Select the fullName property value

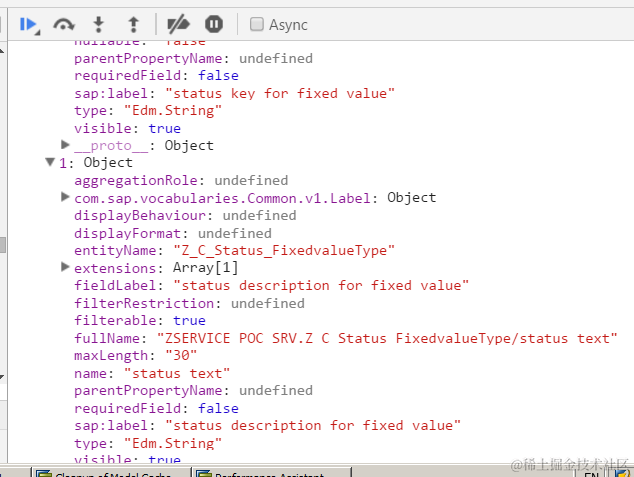(387, 338)
